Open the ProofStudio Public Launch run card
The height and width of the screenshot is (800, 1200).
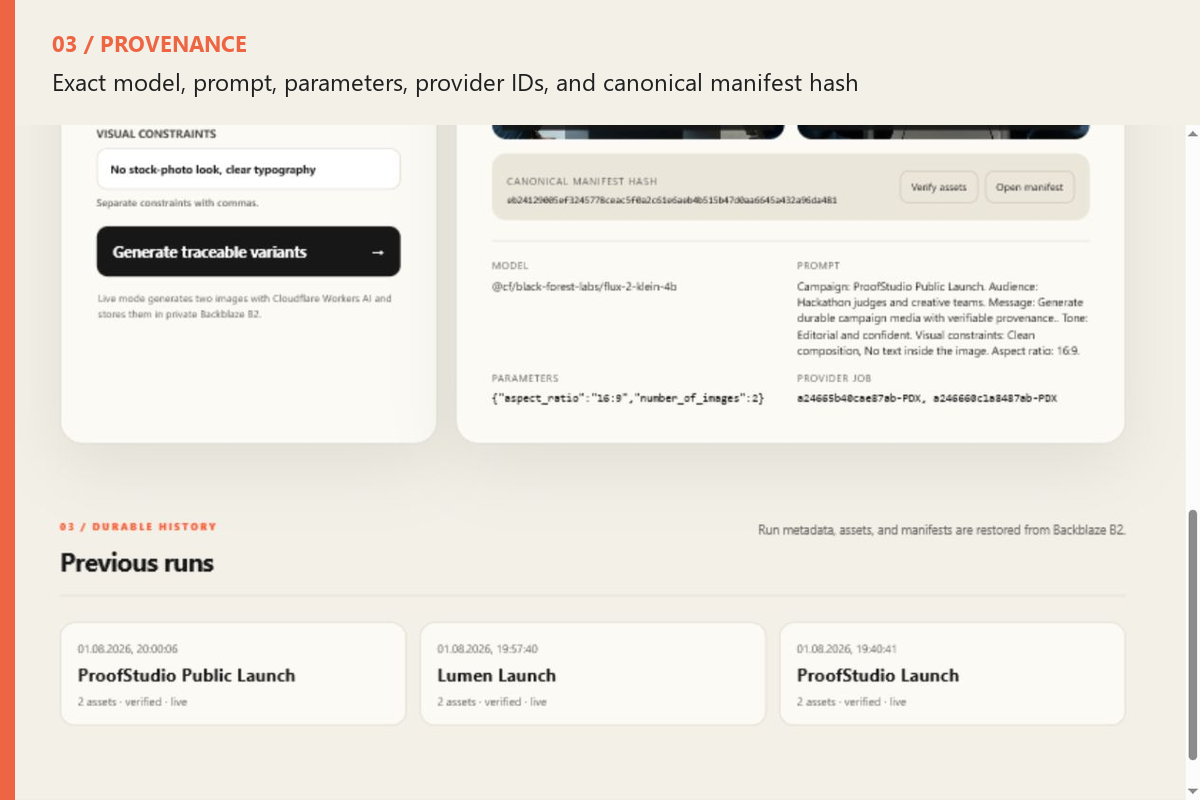[x=233, y=674]
